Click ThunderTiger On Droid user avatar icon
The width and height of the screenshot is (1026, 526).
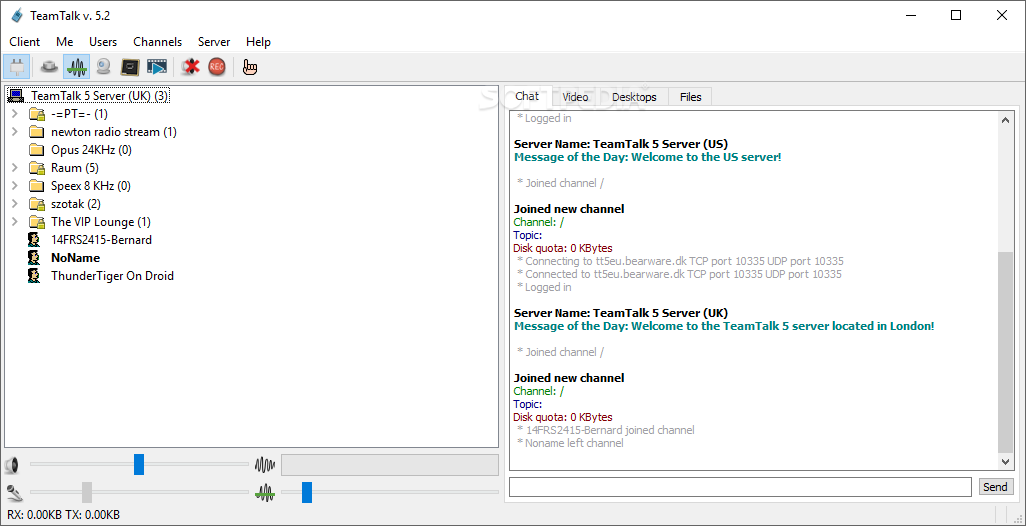pos(34,275)
